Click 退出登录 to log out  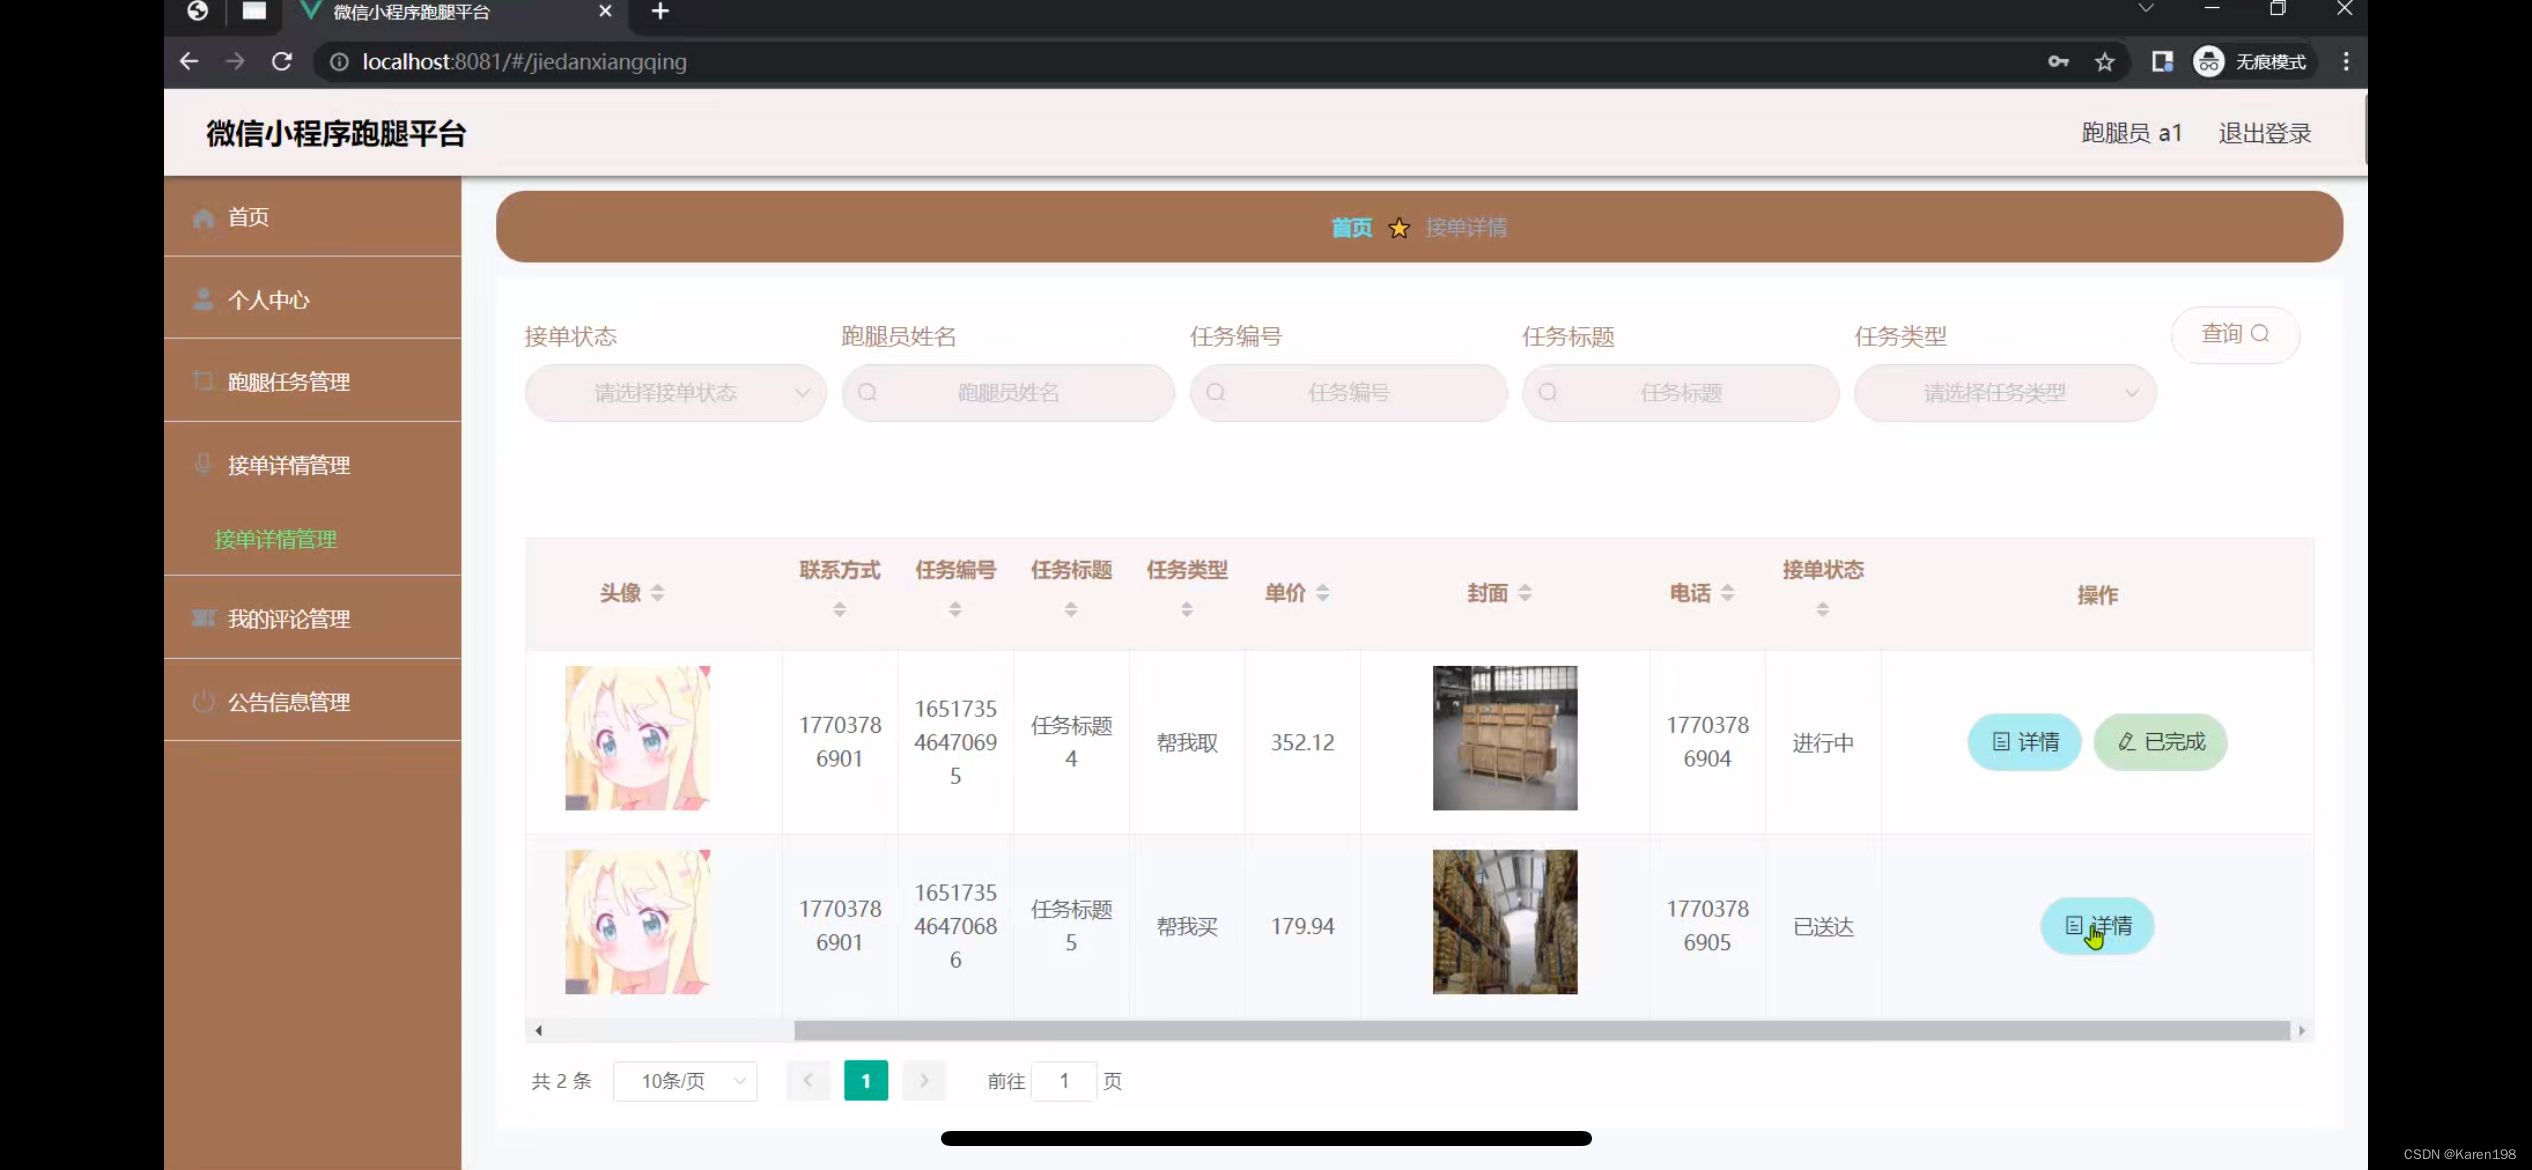click(x=2264, y=133)
